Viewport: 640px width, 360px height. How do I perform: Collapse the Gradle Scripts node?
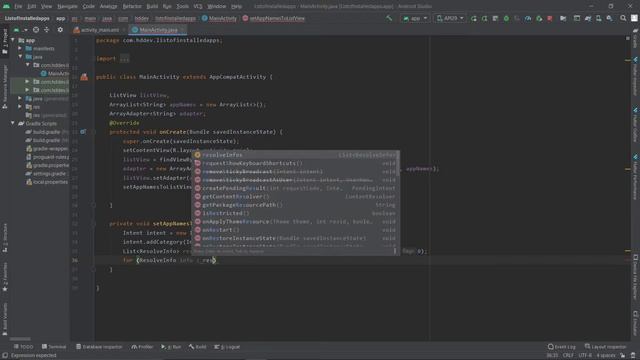13,123
